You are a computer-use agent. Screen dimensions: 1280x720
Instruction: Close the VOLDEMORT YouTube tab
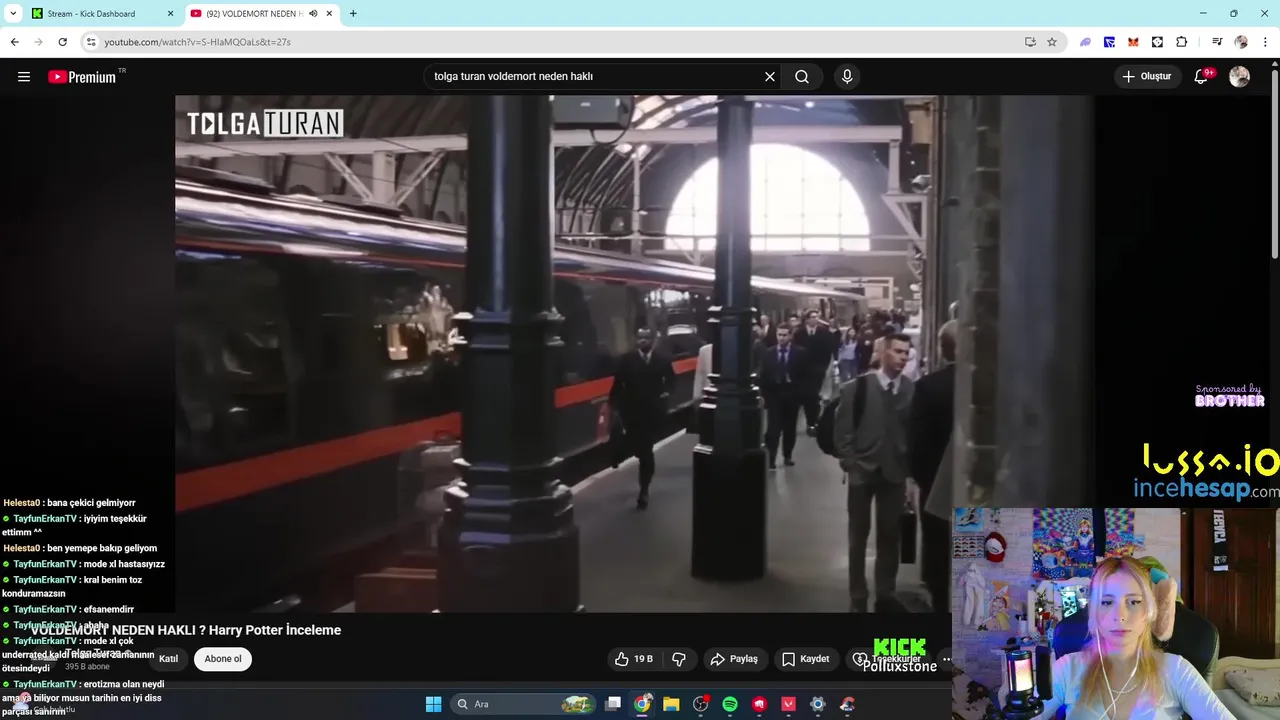pos(330,14)
